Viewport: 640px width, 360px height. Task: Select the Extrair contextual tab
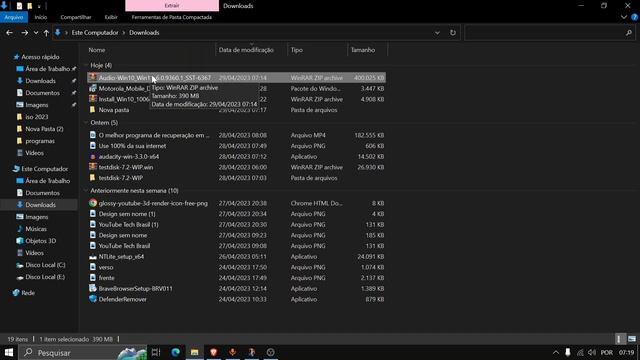point(172,6)
